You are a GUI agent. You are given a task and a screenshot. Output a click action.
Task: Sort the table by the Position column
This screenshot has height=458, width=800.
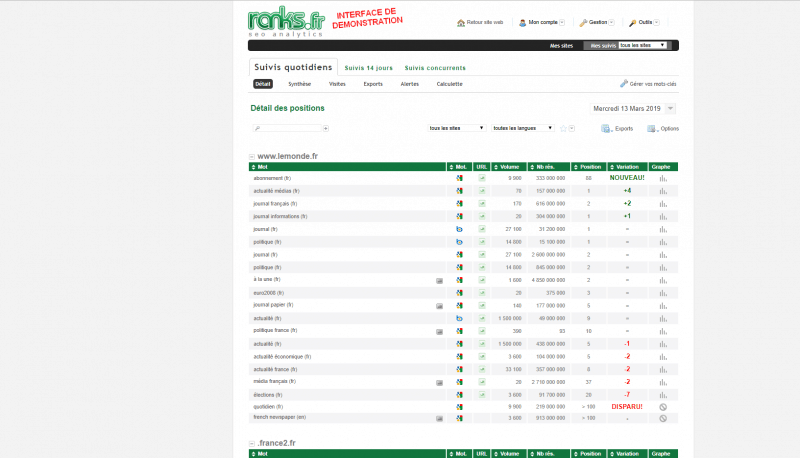590,166
